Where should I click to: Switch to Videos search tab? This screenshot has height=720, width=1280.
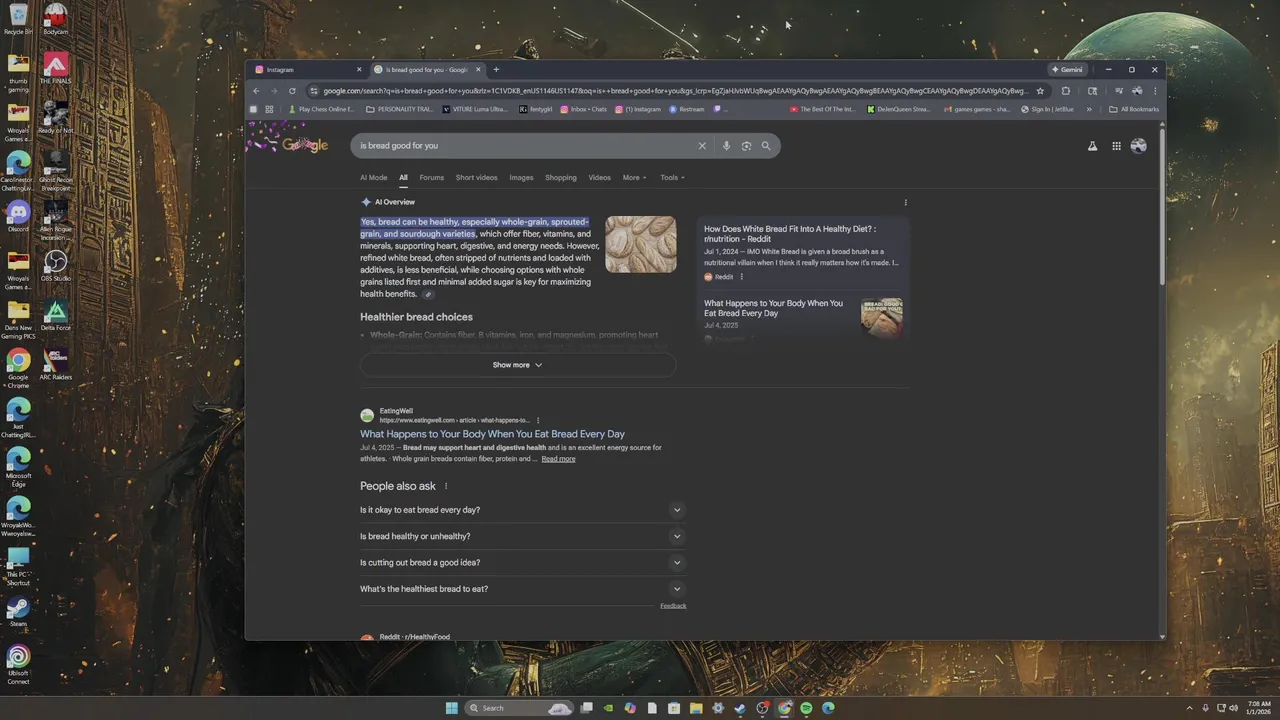(x=599, y=178)
